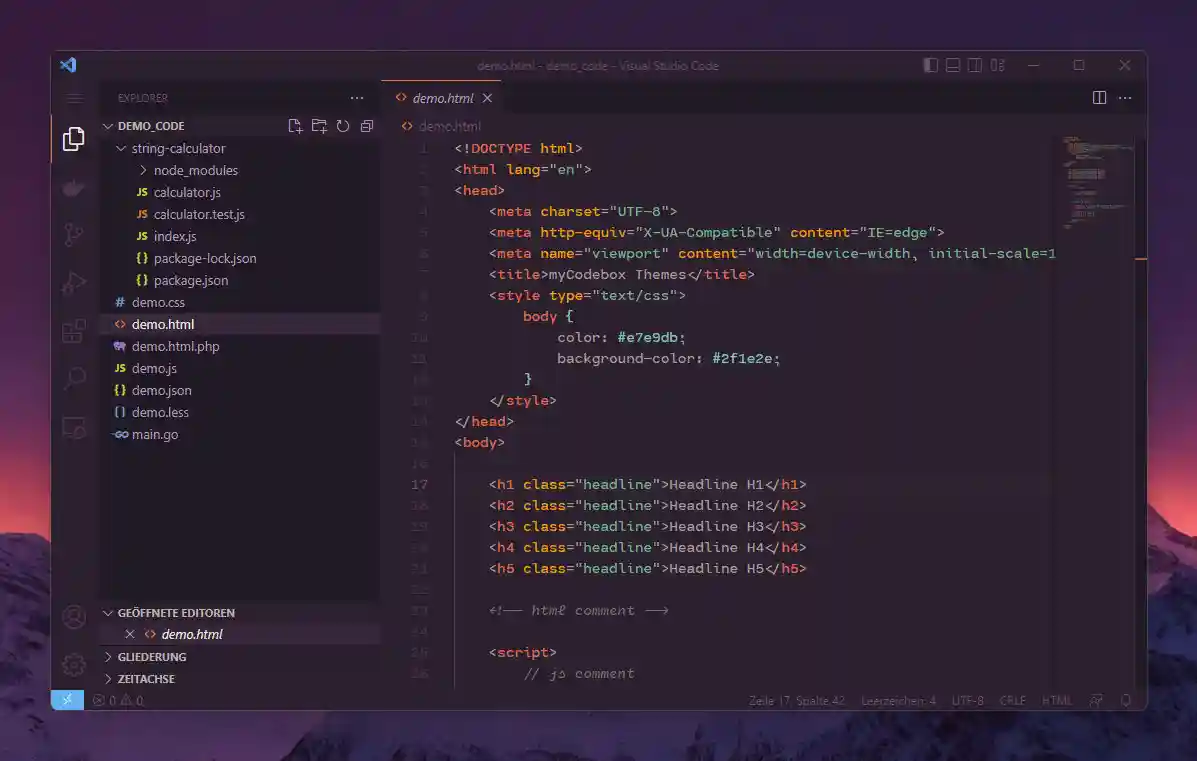Toggle the primary sidebar visibility
This screenshot has height=761, width=1197.
931,66
